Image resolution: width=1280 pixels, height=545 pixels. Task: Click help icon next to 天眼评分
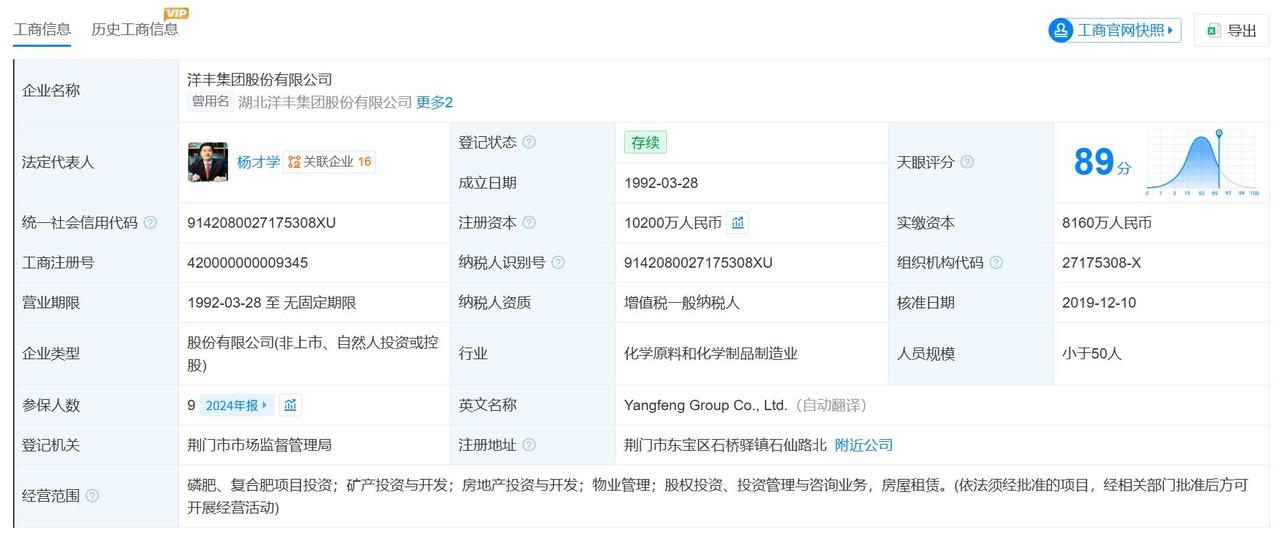(x=967, y=162)
